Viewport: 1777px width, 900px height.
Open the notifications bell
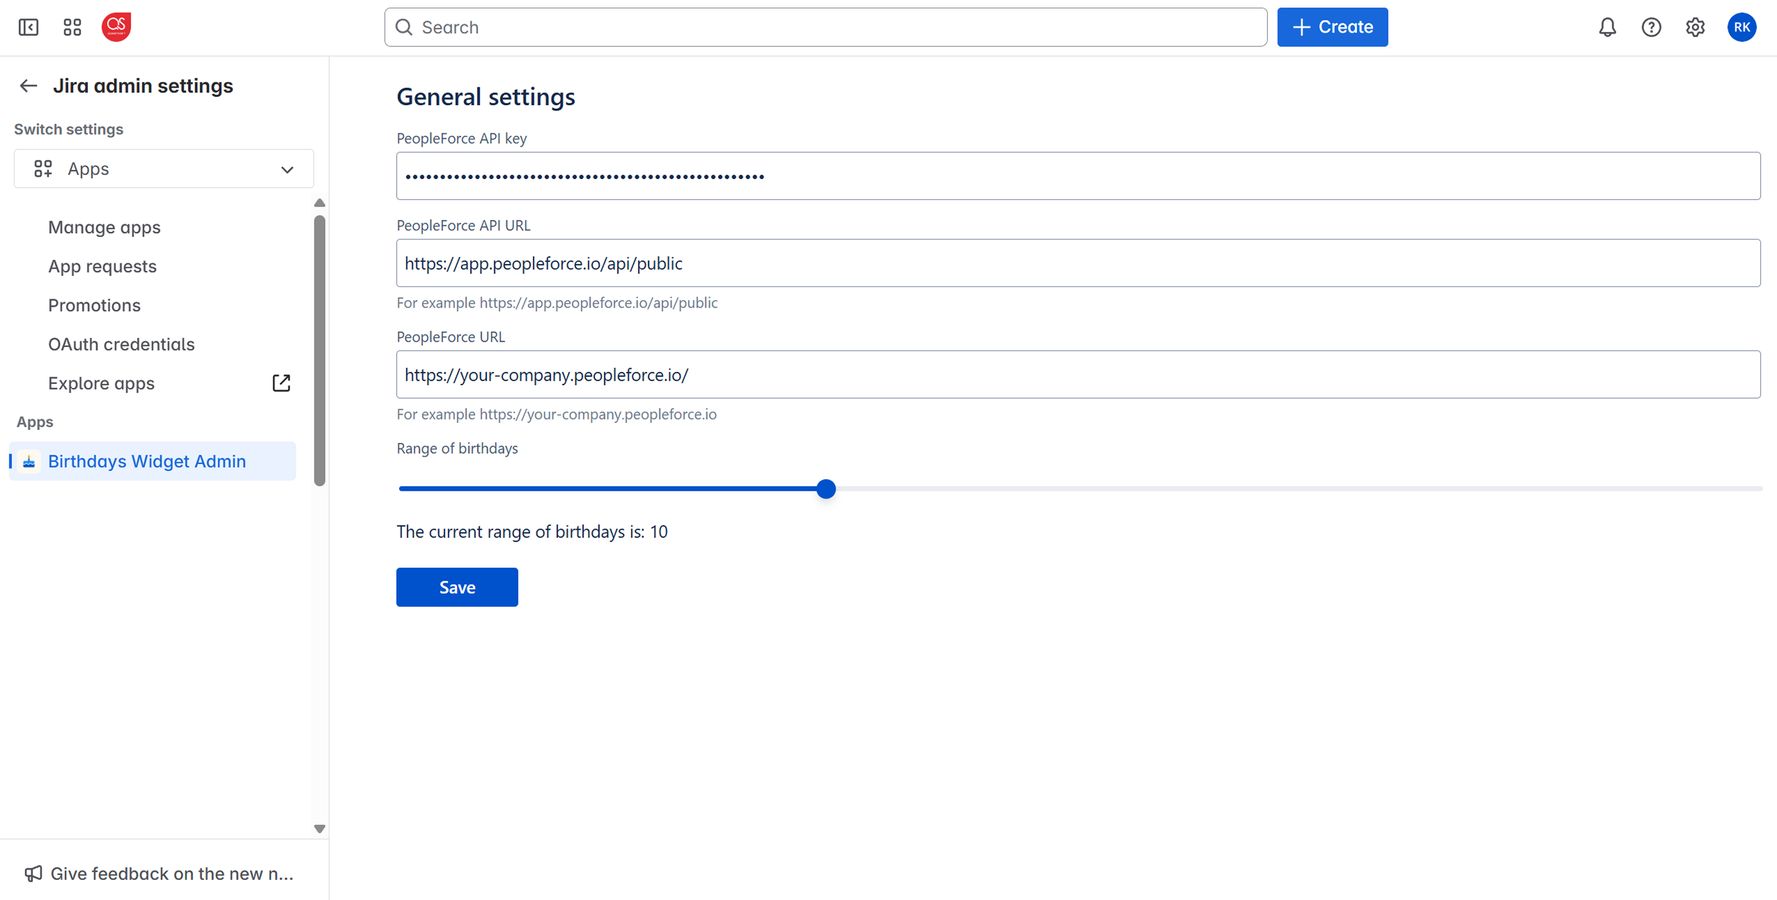[x=1607, y=27]
